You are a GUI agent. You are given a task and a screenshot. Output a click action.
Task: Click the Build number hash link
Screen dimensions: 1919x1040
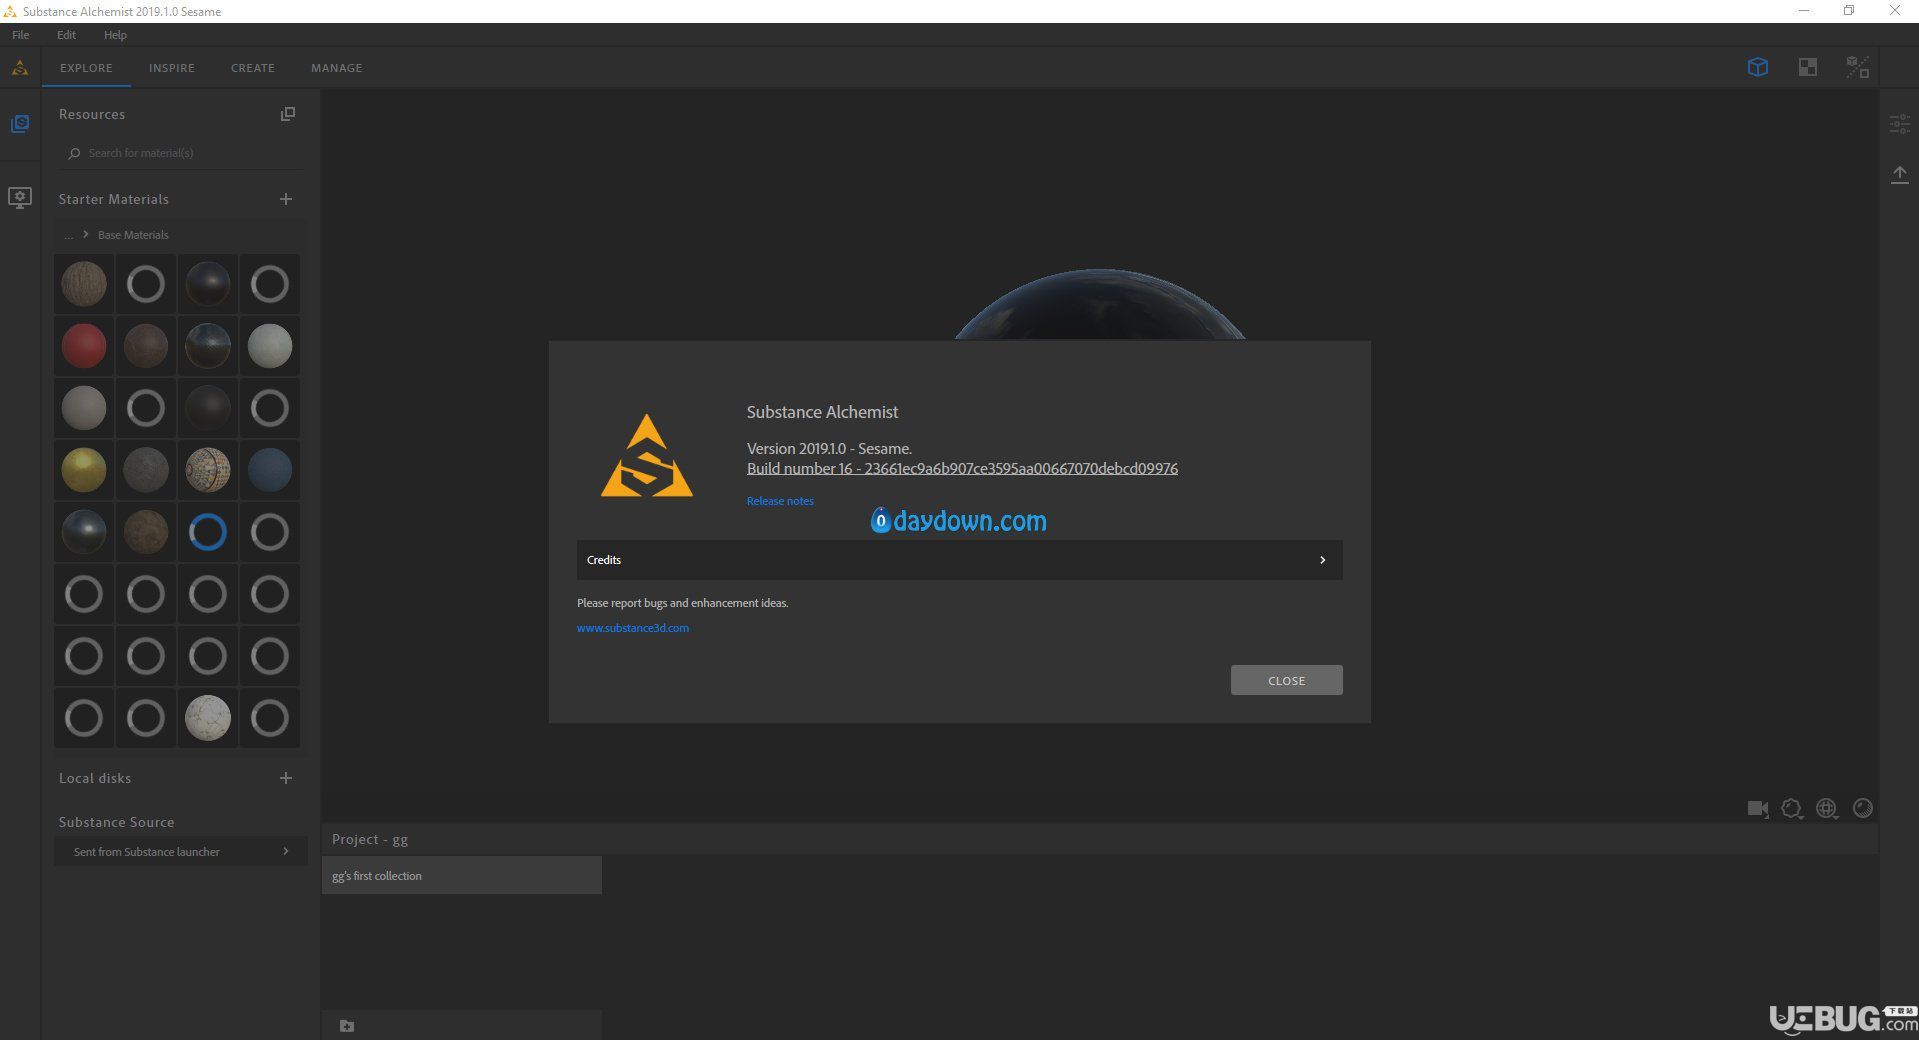[x=962, y=469]
